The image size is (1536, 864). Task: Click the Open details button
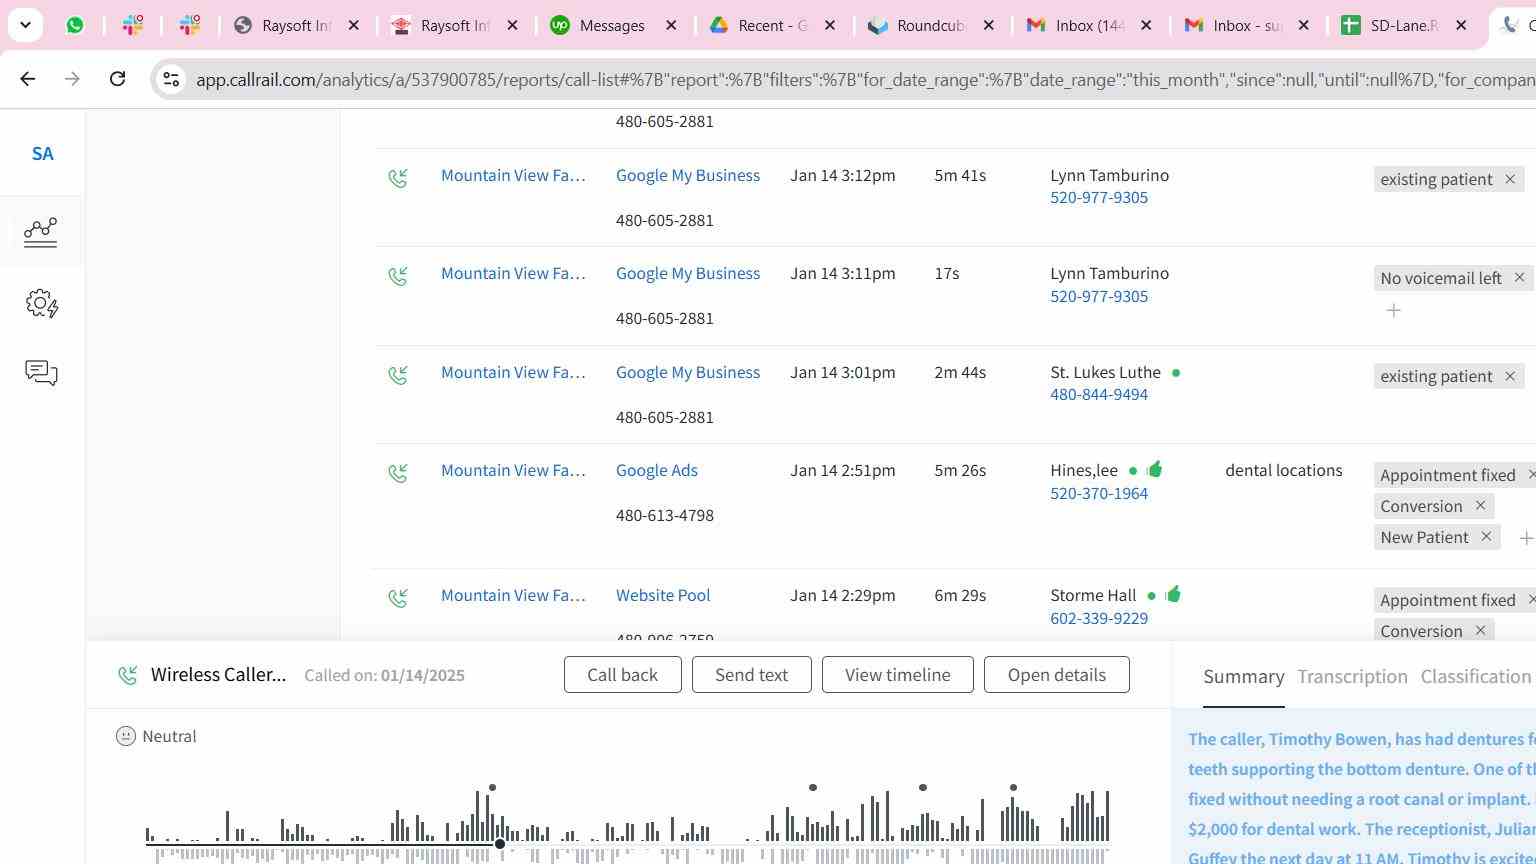[x=1057, y=675]
